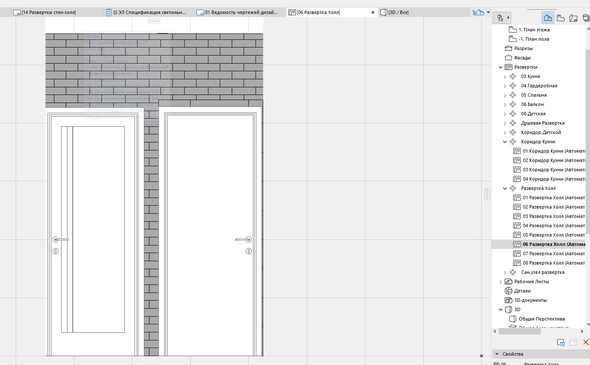Collapse the Развертки group in Navigator
This screenshot has height=365, width=590.
click(500, 67)
